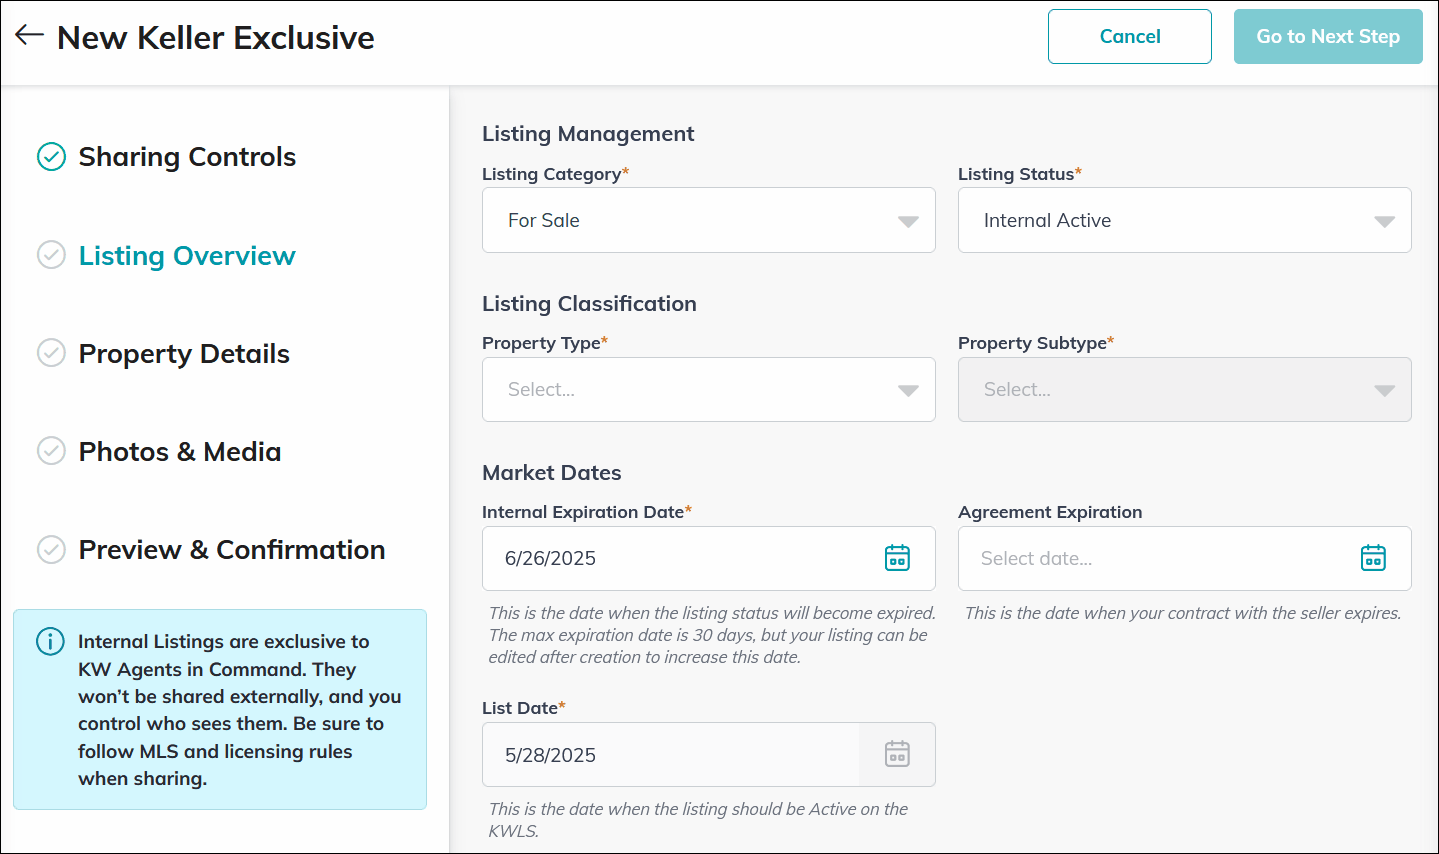Open the Property Details step
The width and height of the screenshot is (1439, 854).
pos(184,354)
